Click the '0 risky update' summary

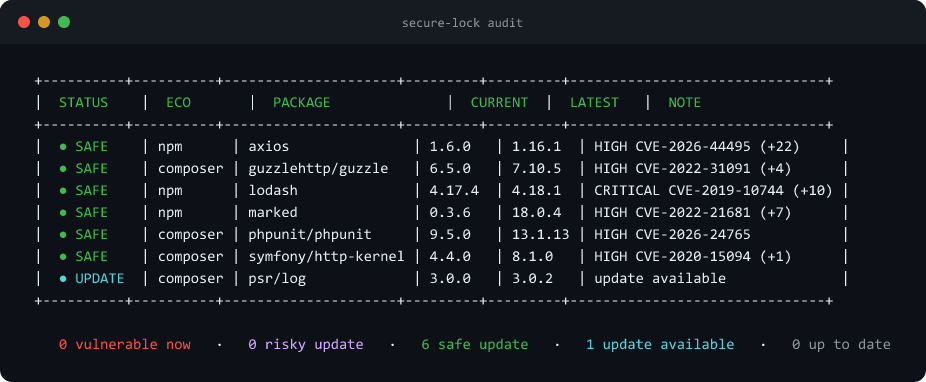point(306,345)
